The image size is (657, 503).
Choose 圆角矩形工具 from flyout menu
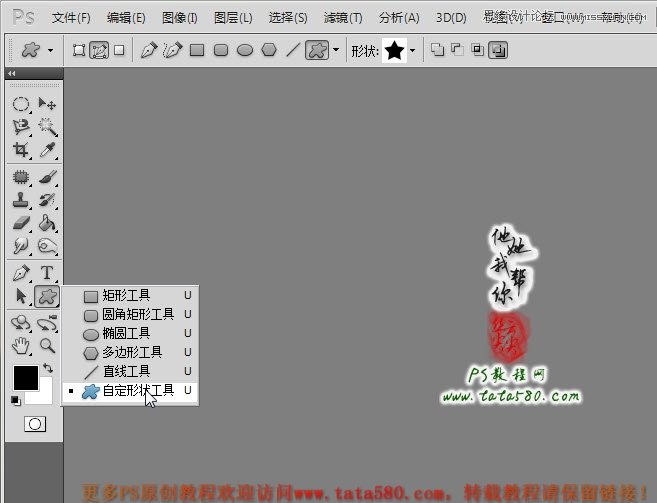[130, 315]
